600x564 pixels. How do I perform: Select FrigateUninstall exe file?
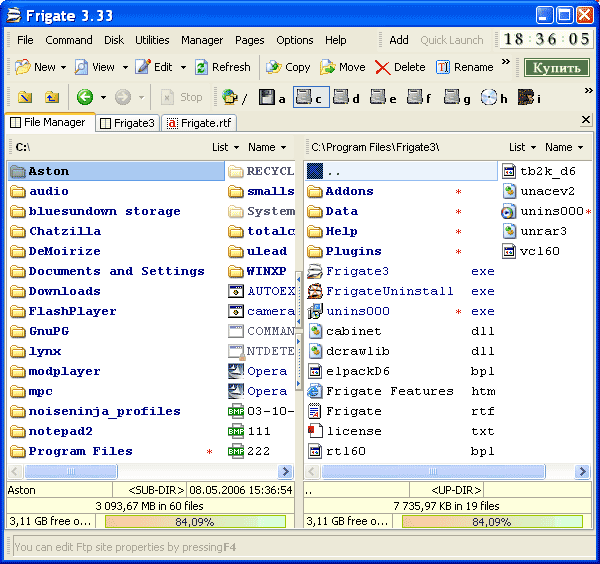401,291
